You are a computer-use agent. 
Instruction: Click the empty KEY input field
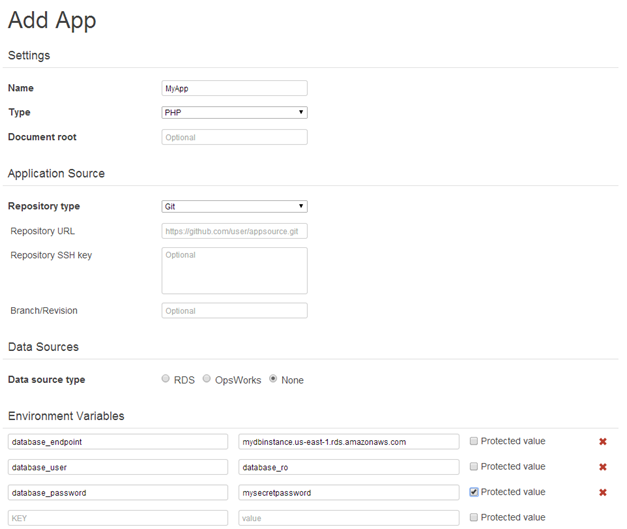pos(118,518)
